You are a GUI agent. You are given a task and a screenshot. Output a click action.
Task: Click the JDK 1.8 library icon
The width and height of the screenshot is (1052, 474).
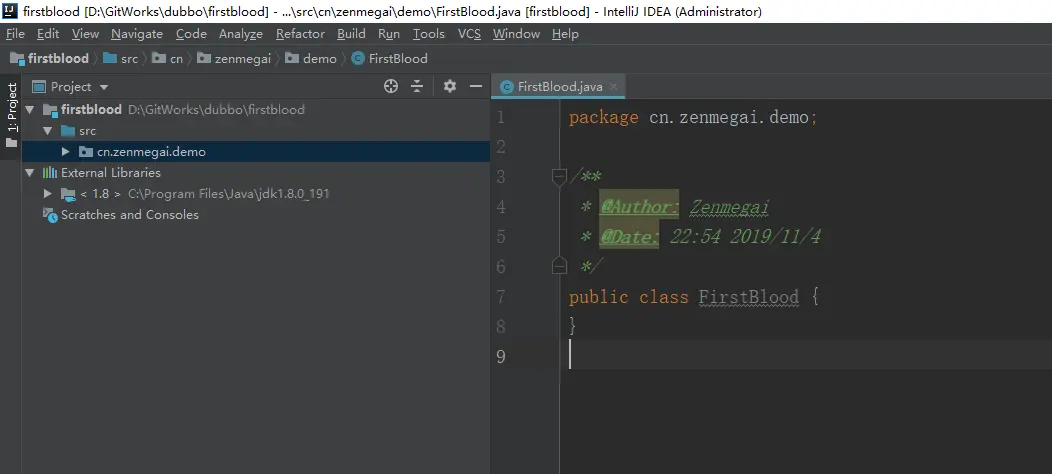click(68, 194)
